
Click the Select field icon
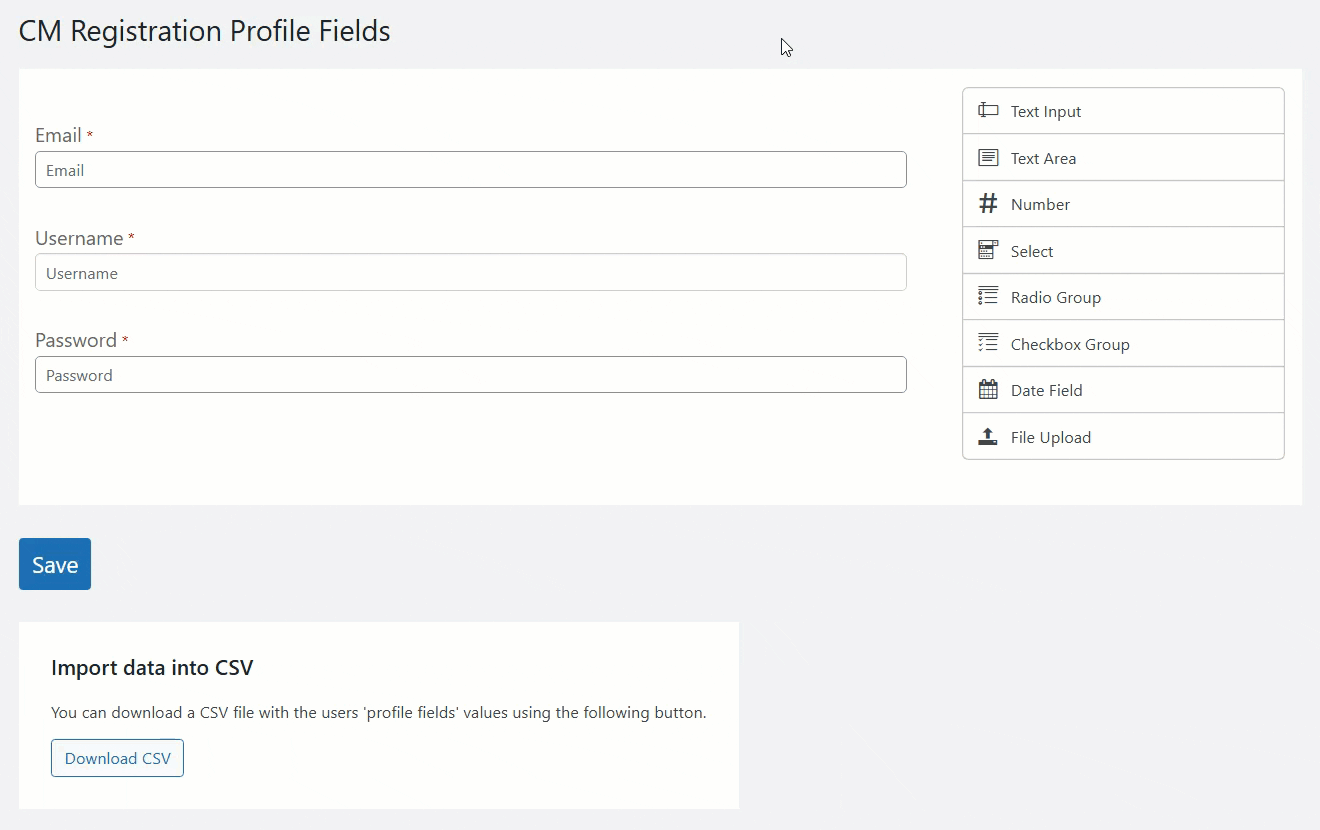pyautogui.click(x=988, y=251)
